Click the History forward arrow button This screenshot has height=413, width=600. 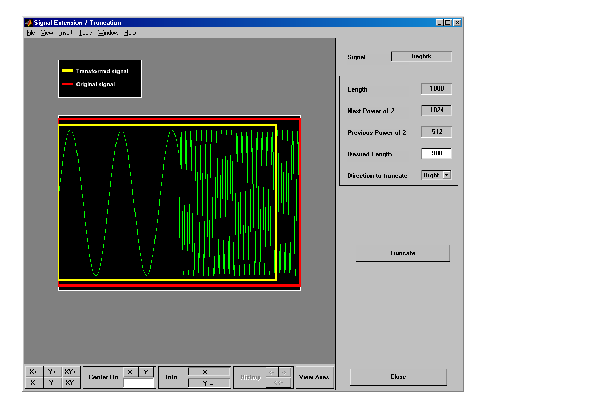(x=285, y=372)
